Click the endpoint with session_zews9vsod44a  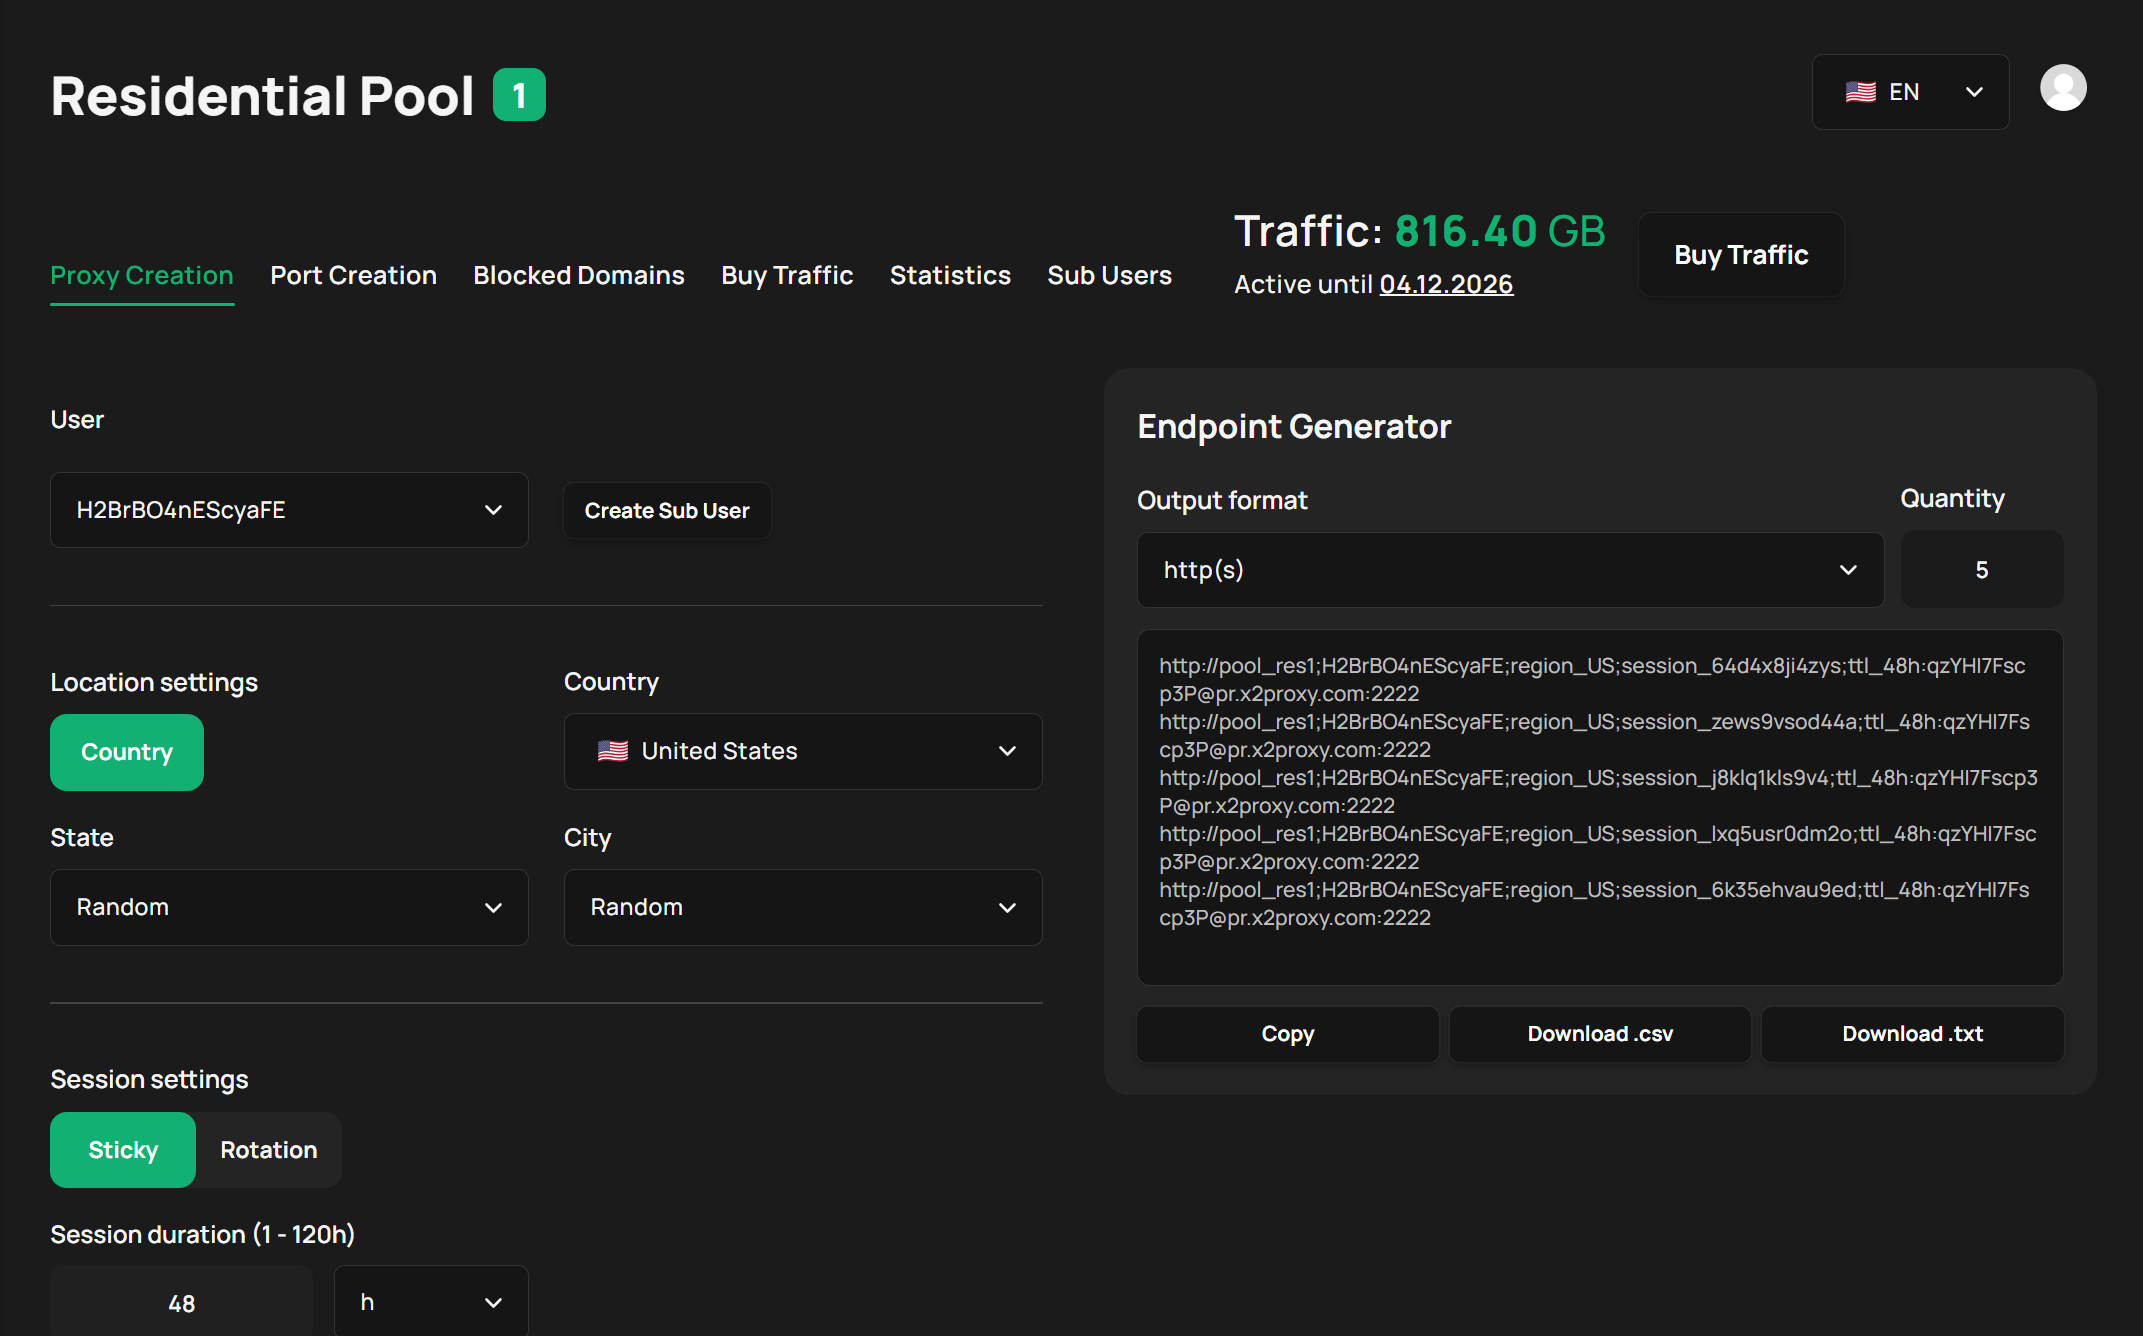tap(1594, 736)
